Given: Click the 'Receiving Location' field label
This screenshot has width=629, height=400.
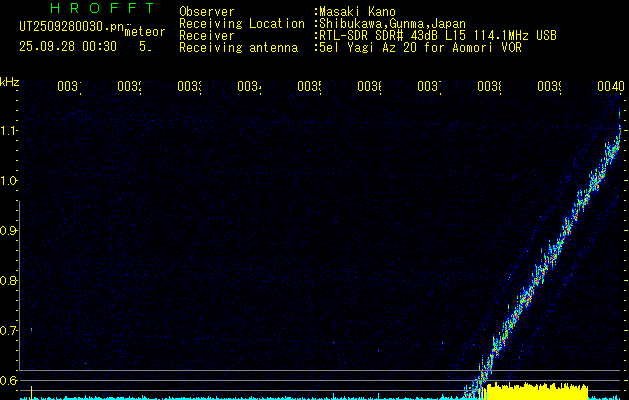Looking at the screenshot, I should click(x=242, y=23).
